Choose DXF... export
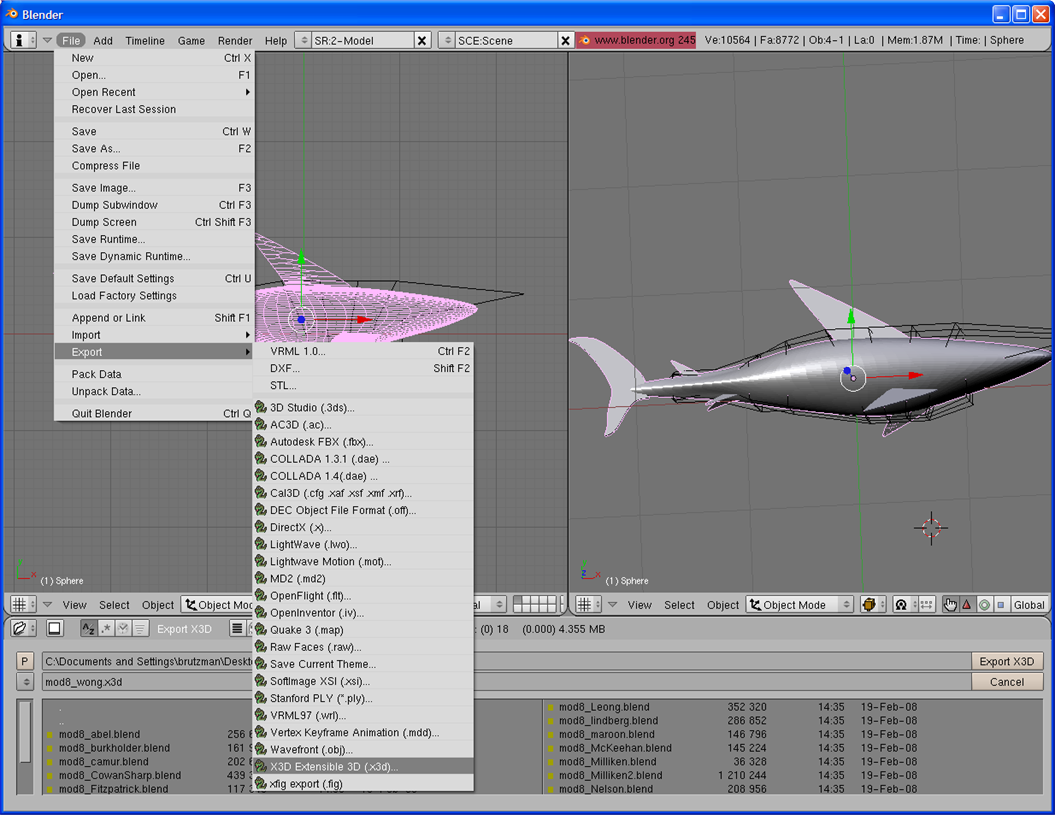 (363, 368)
